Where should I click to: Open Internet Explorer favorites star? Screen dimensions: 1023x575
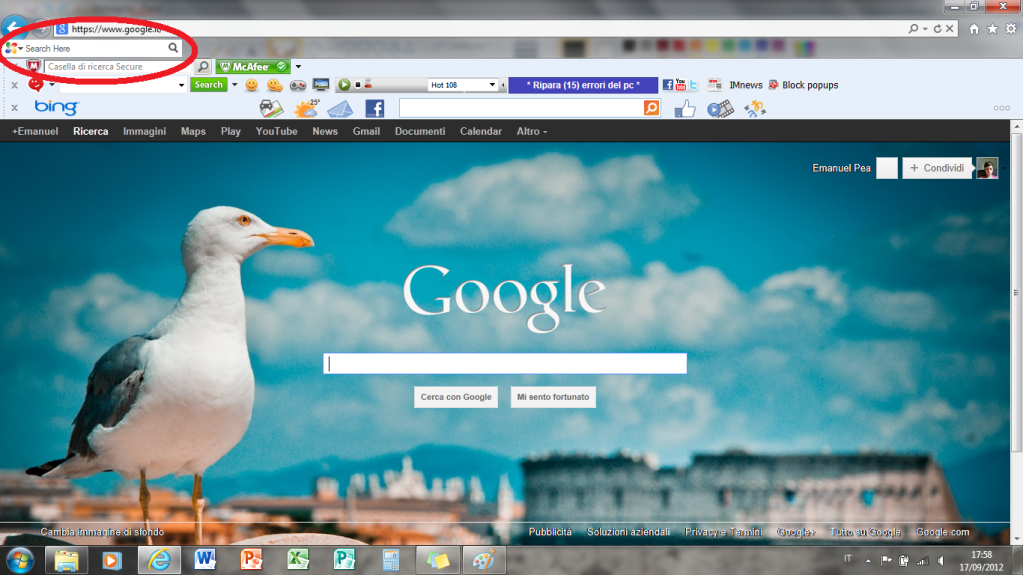(x=992, y=29)
